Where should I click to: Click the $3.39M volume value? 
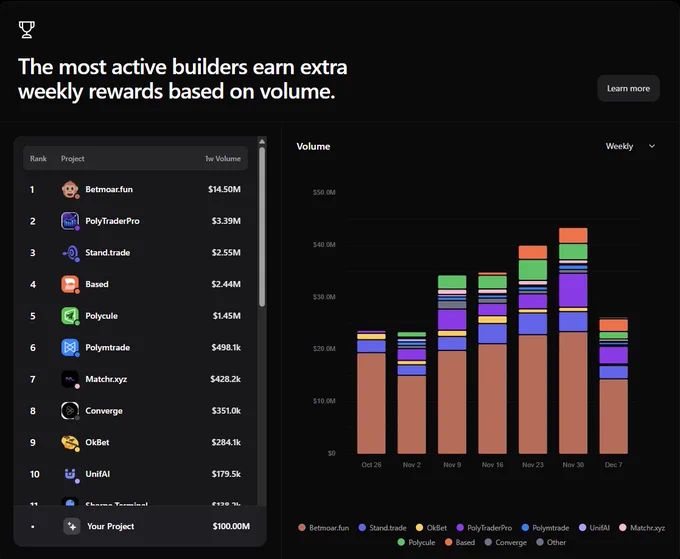pyautogui.click(x=226, y=221)
